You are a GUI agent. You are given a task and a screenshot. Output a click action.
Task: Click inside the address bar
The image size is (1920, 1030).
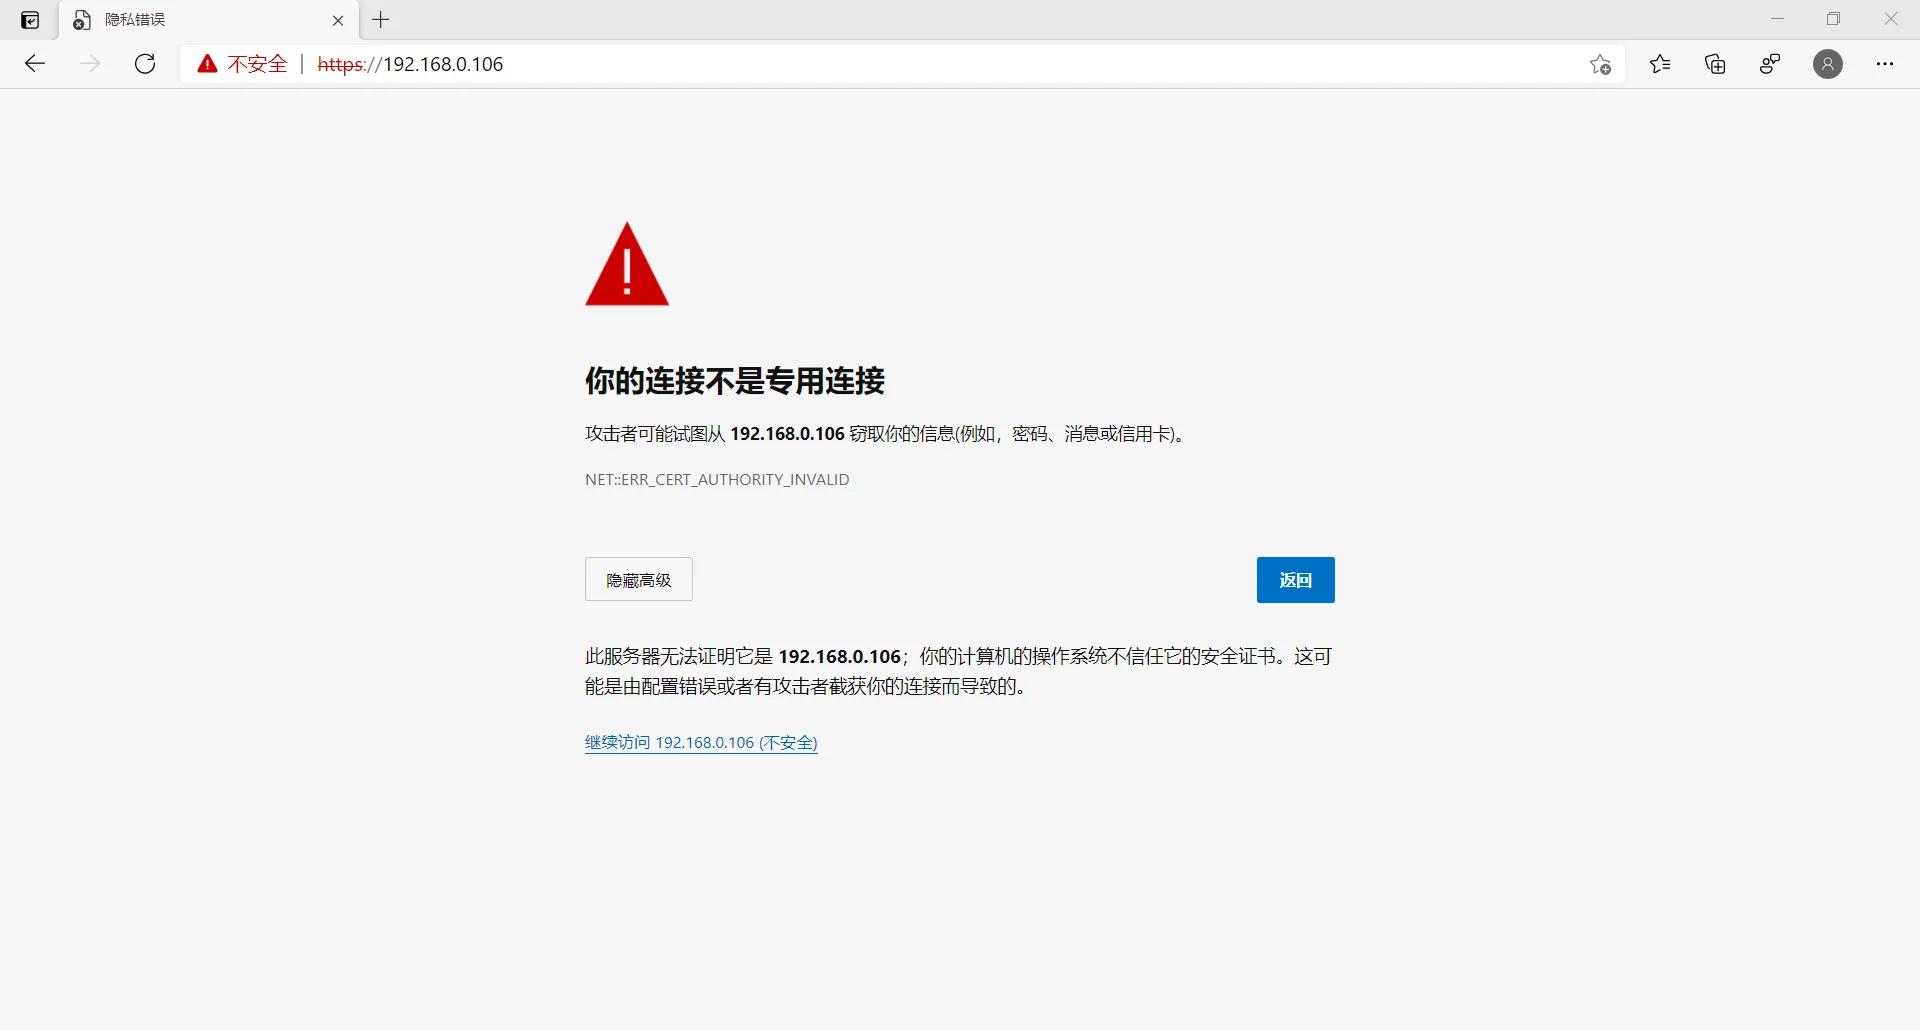(700, 63)
